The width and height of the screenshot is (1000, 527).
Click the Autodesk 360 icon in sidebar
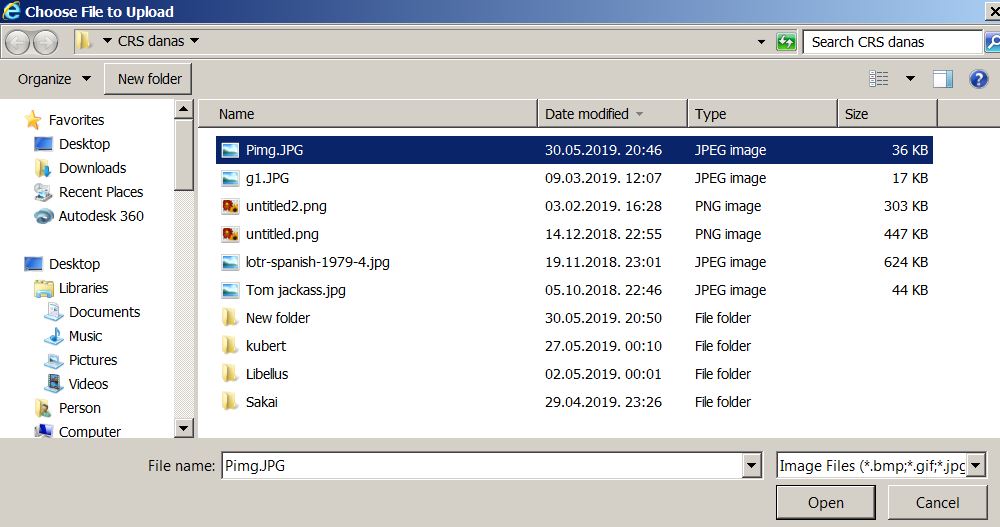coord(43,216)
